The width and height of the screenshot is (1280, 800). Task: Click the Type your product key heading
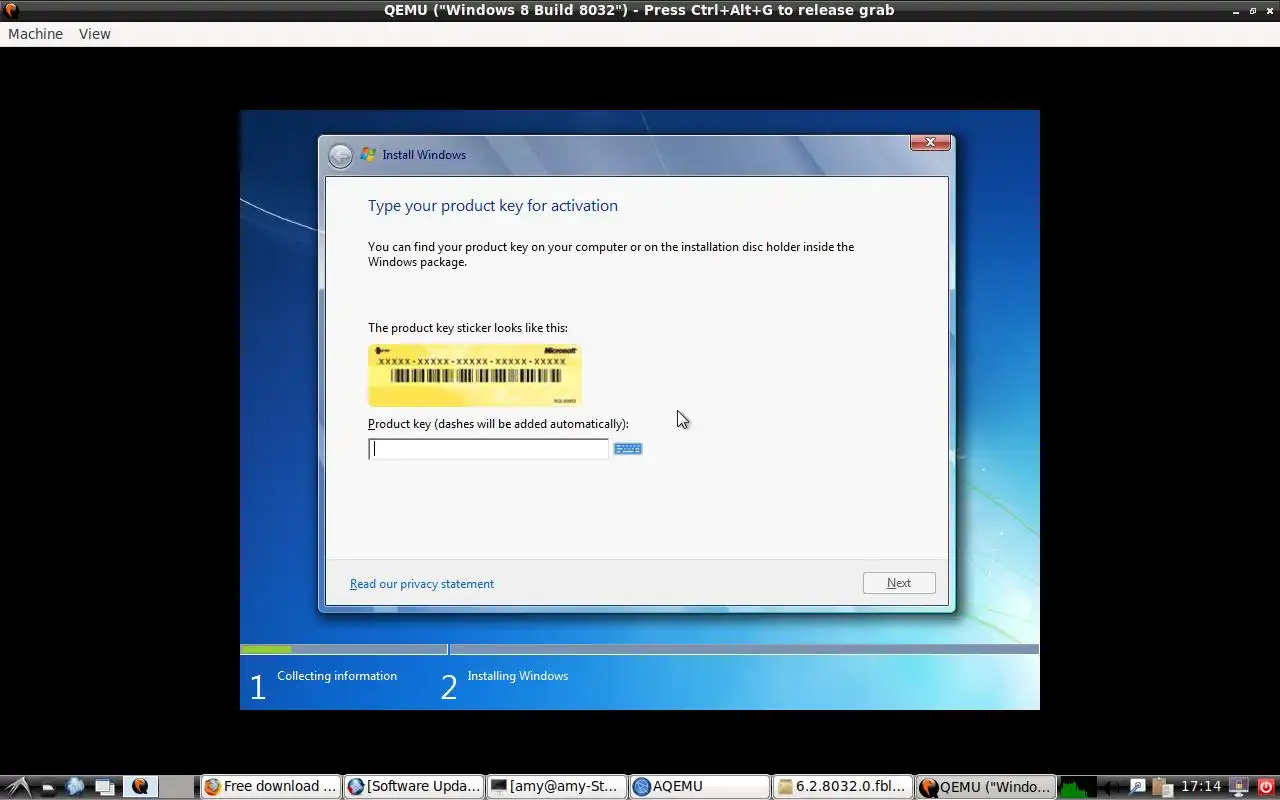(493, 206)
